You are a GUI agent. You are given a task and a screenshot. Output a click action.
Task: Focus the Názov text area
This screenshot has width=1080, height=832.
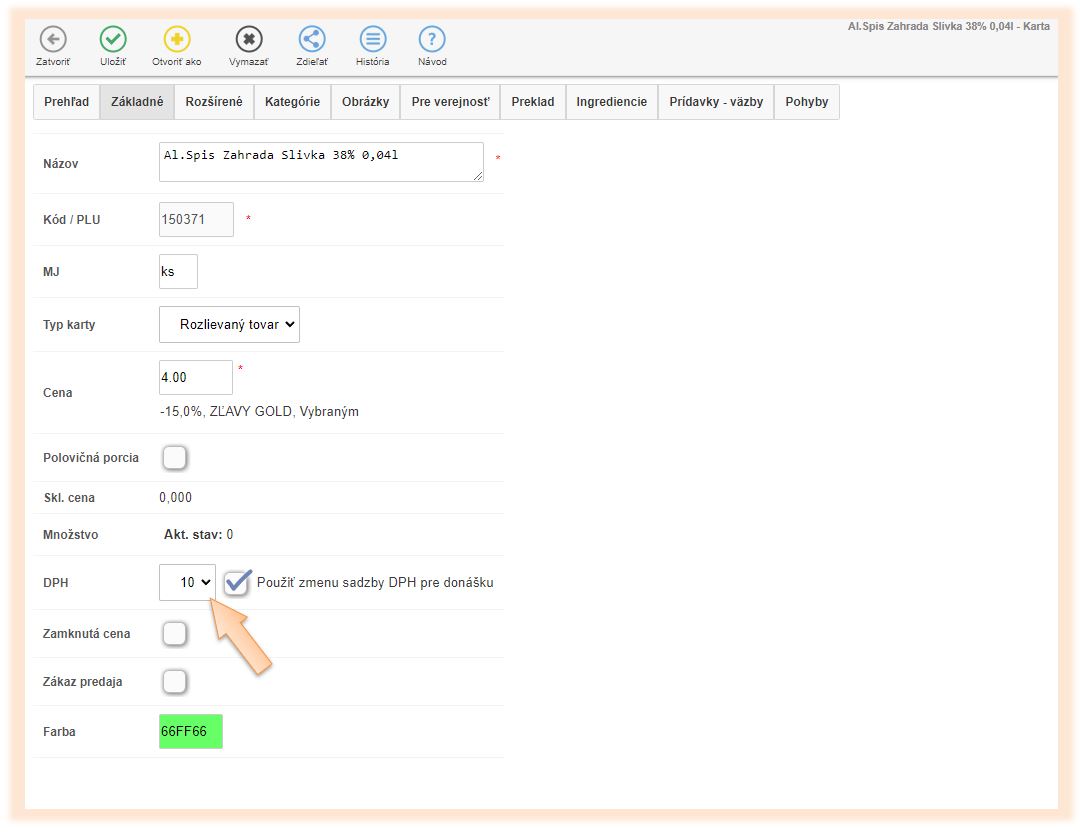click(x=320, y=162)
